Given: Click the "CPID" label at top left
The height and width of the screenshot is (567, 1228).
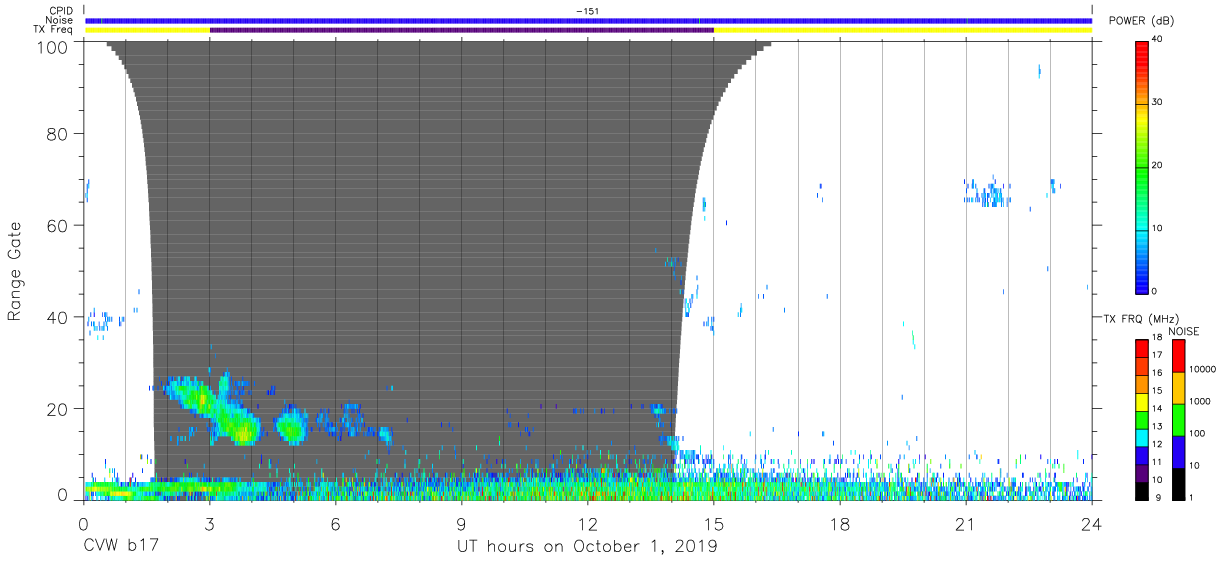Looking at the screenshot, I should [62, 11].
